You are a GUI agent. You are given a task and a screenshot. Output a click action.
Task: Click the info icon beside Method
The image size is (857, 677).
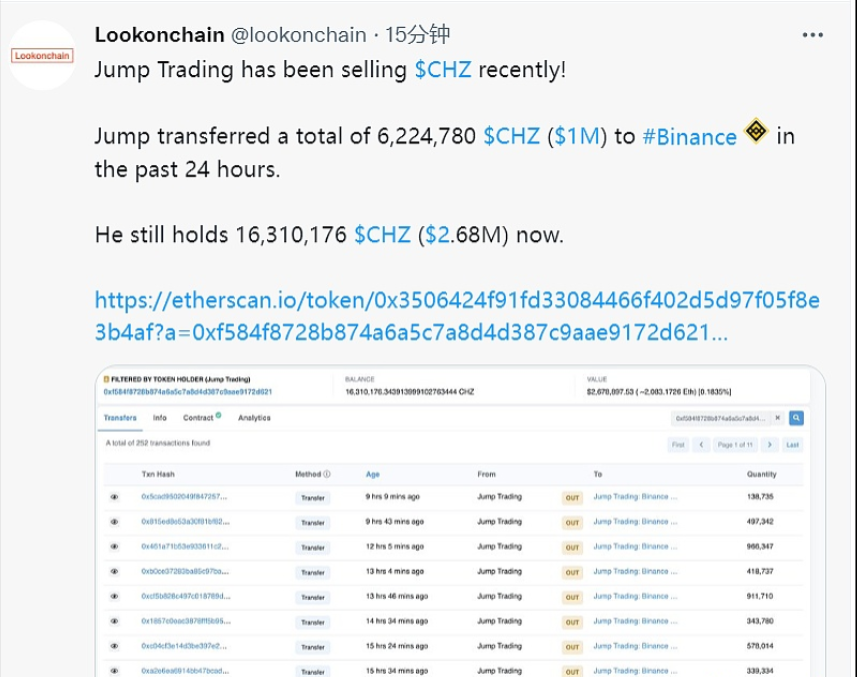pos(326,474)
